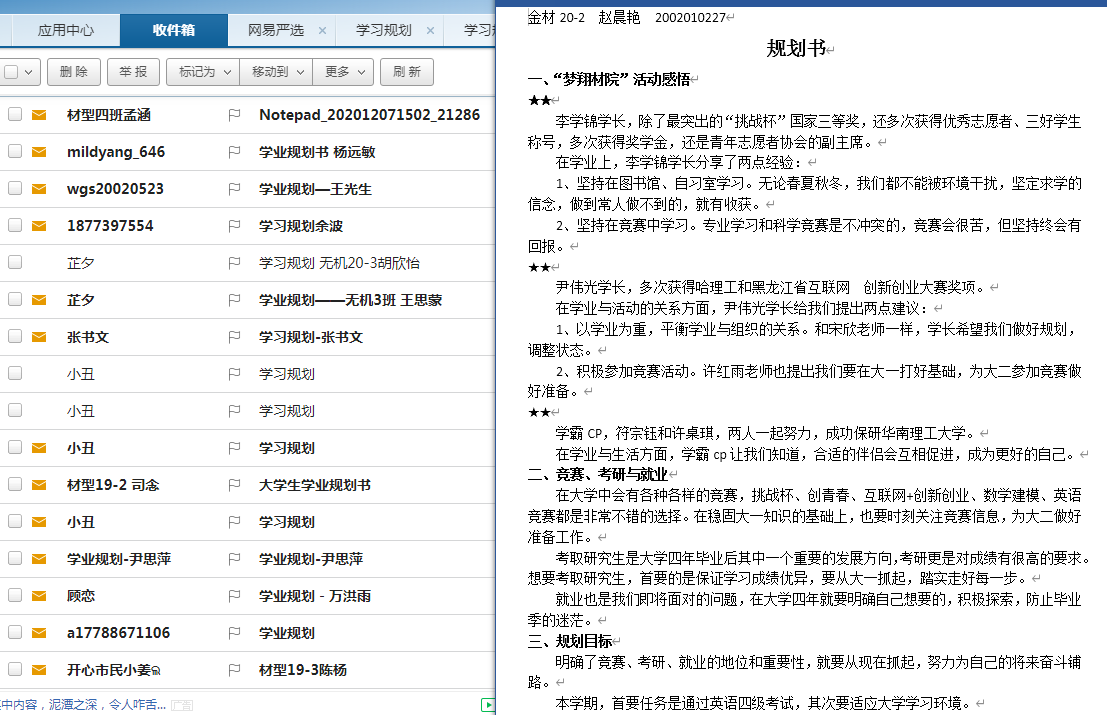
Task: Close the 网易严选 tab
Action: pyautogui.click(x=322, y=30)
